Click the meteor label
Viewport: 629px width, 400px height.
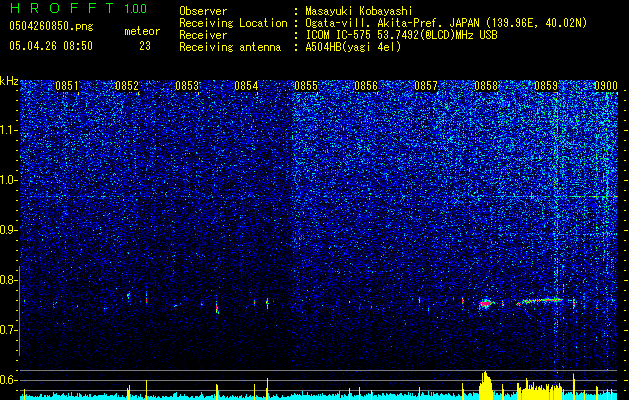tap(142, 31)
